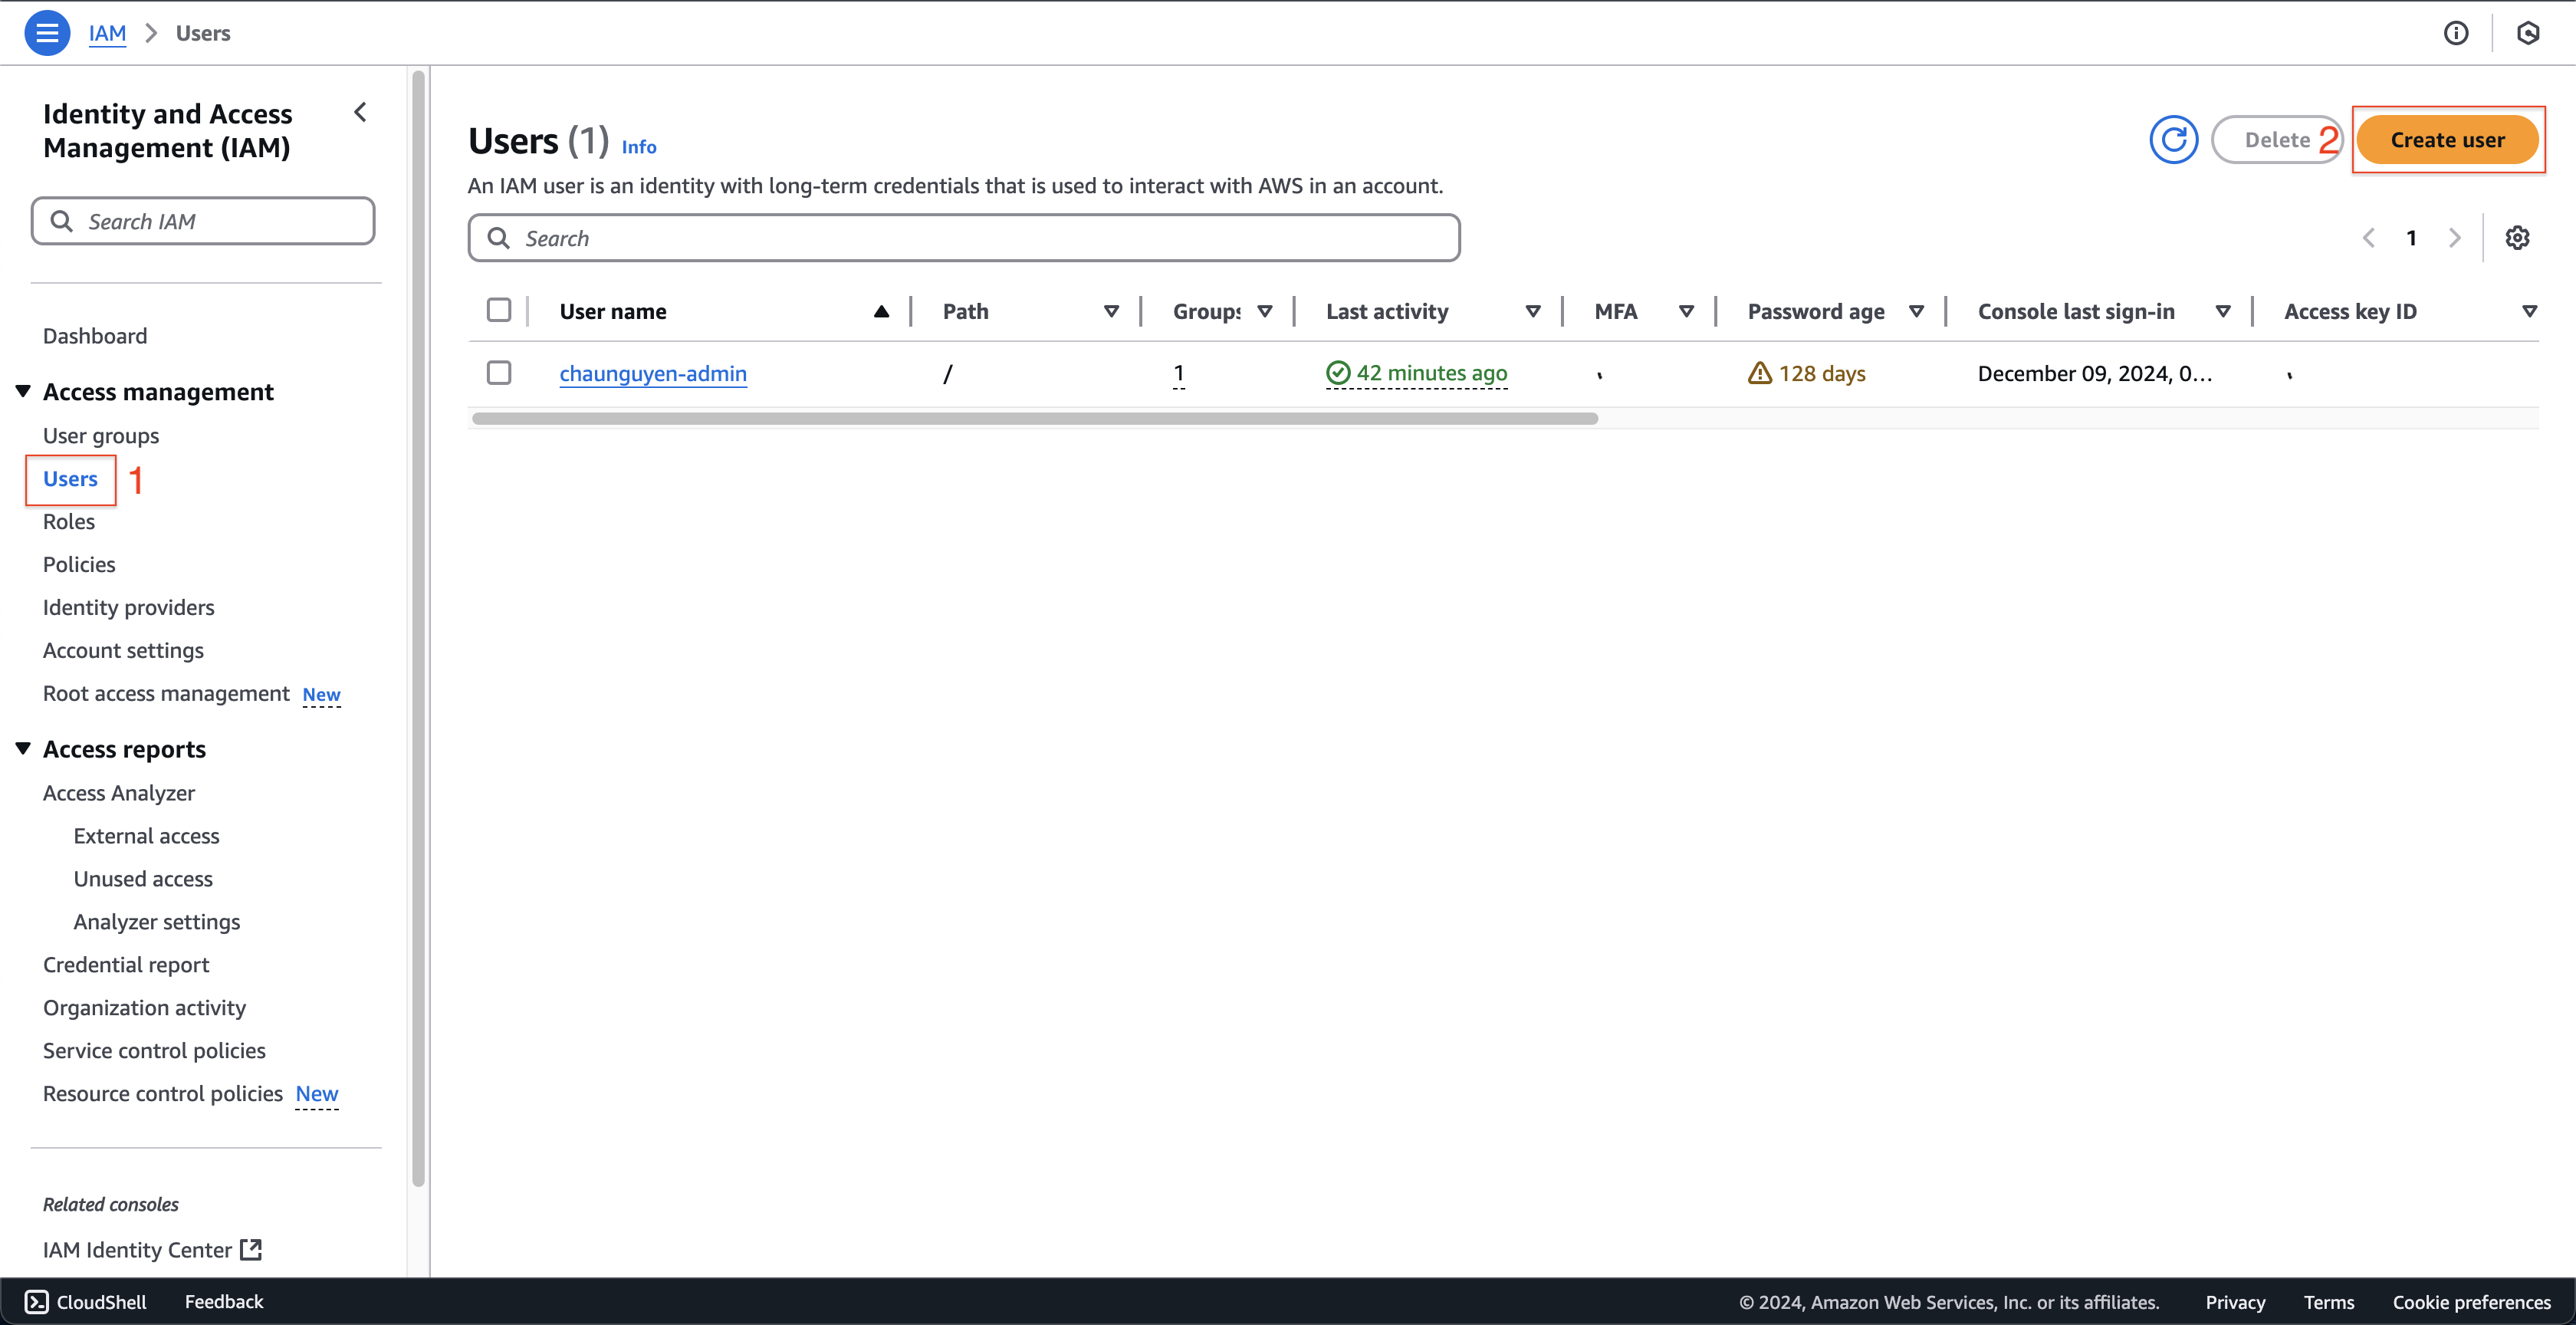
Task: Open Account settings page
Action: (x=123, y=651)
